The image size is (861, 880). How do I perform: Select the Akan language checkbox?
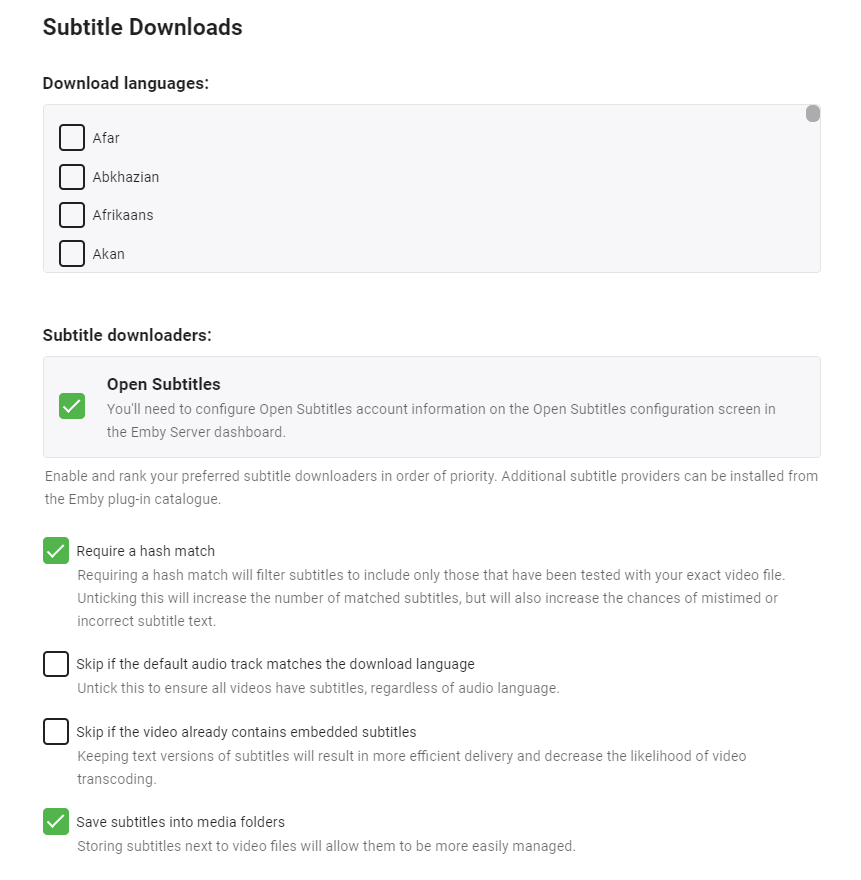[x=72, y=253]
